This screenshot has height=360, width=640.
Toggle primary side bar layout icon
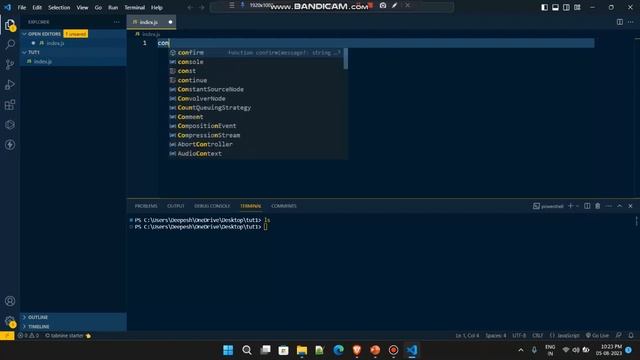pos(544,7)
